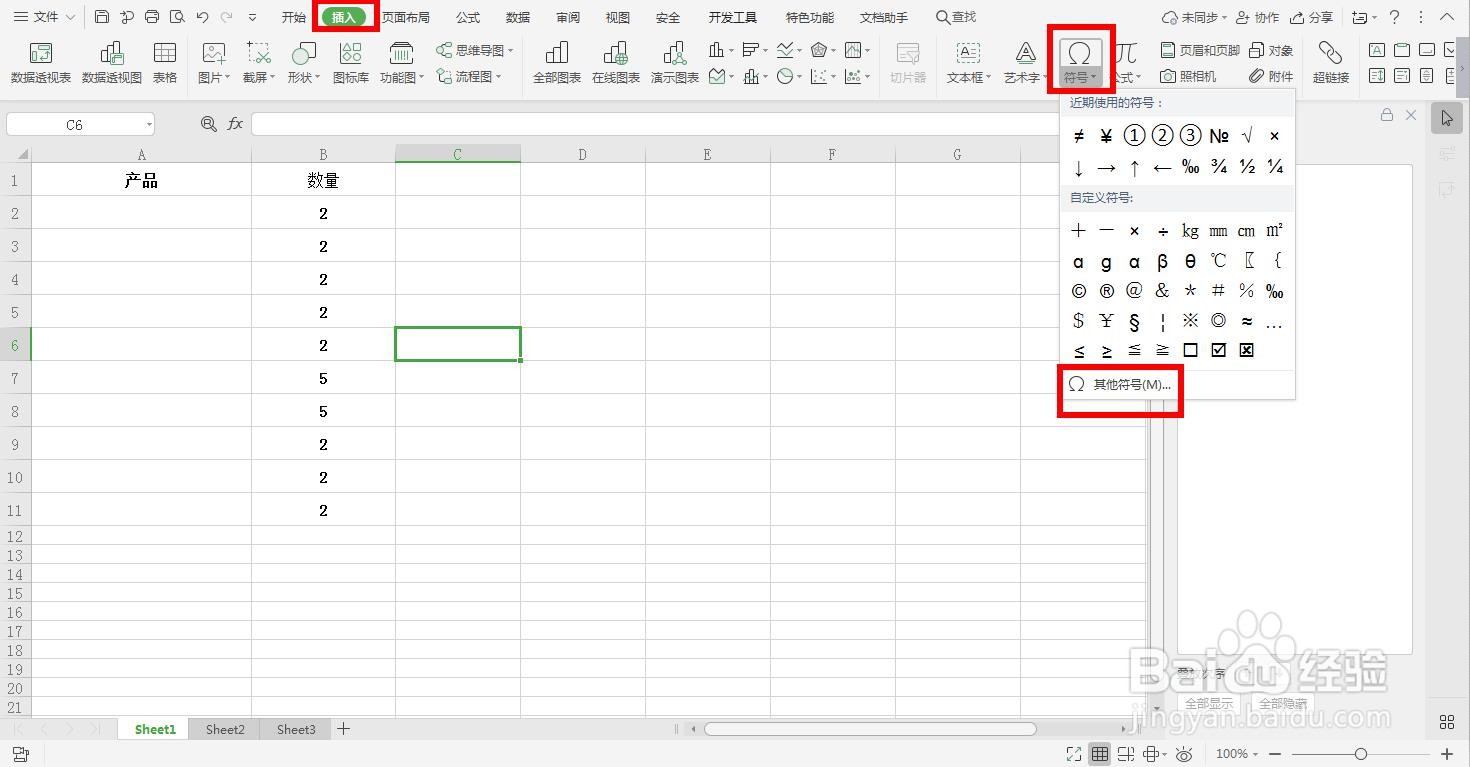Insert the checked box ☑ symbol
Screen dimensions: 1470x767
click(1218, 350)
